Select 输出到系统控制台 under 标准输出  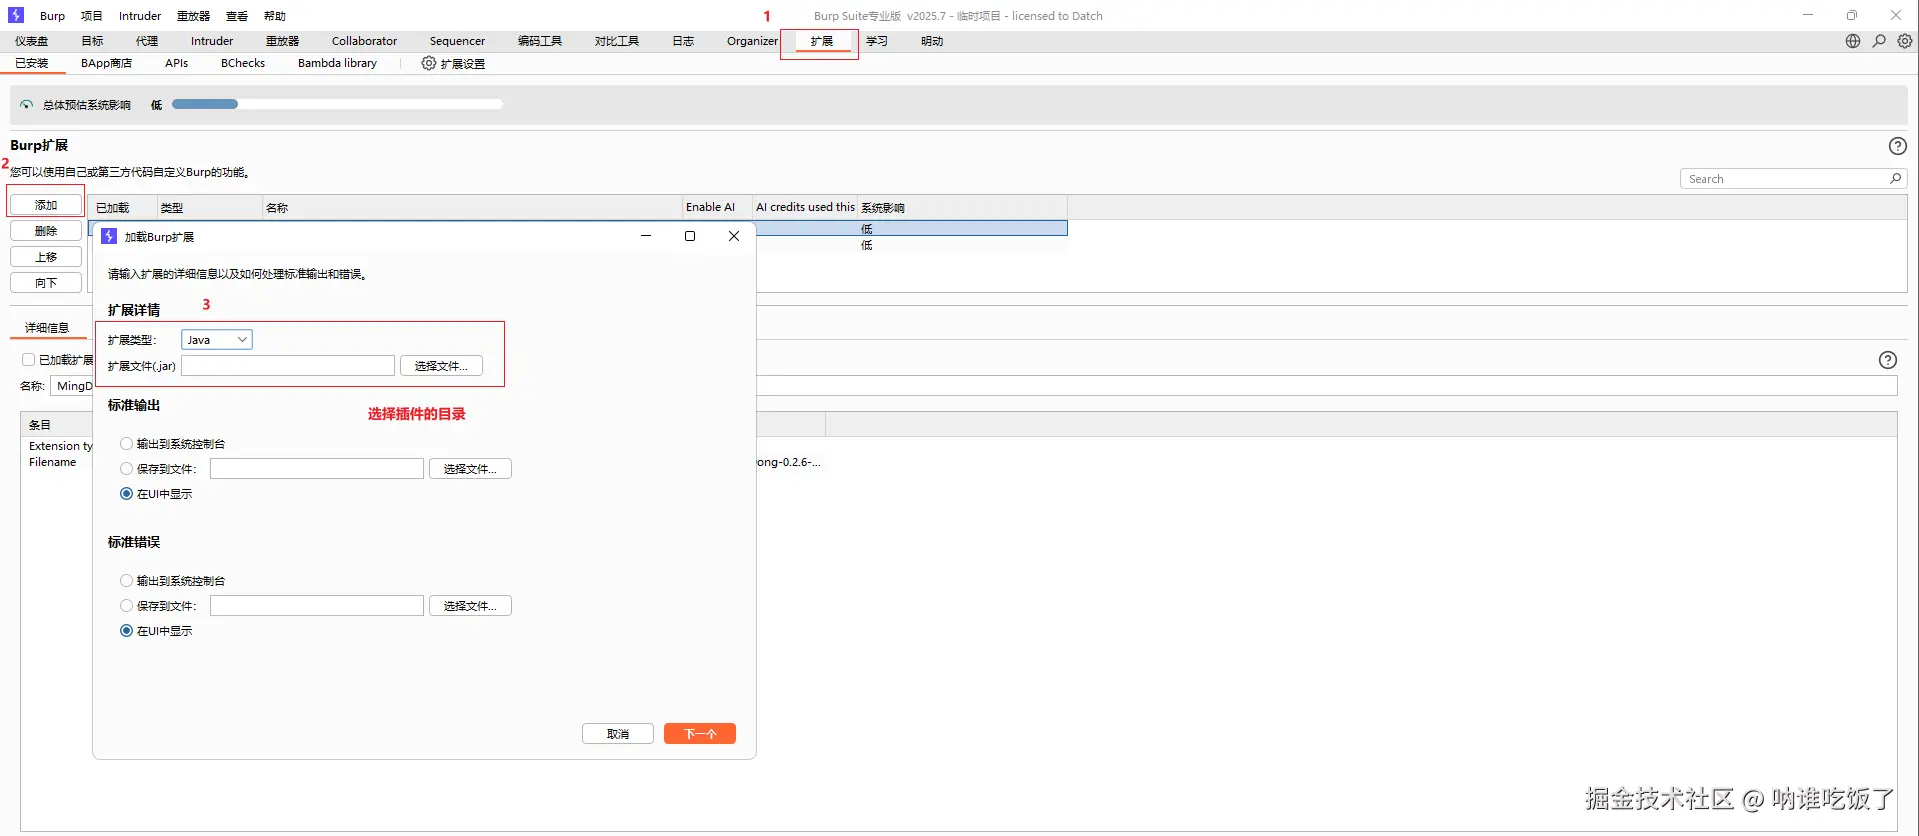point(126,443)
